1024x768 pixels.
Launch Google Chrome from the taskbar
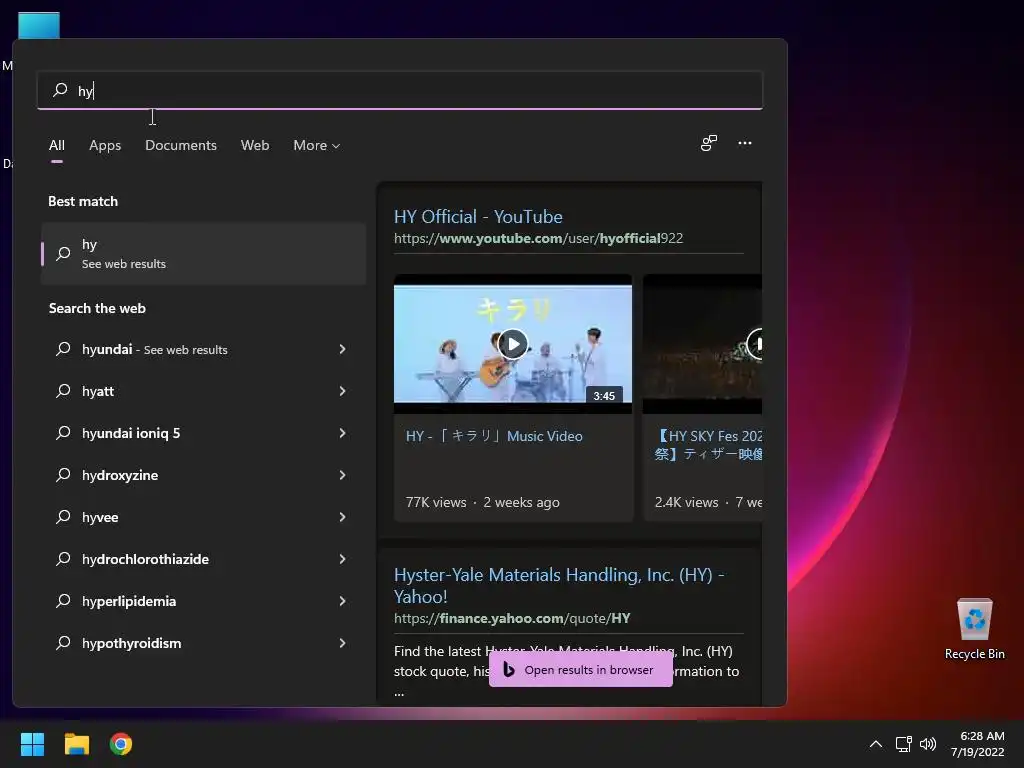pyautogui.click(x=121, y=744)
